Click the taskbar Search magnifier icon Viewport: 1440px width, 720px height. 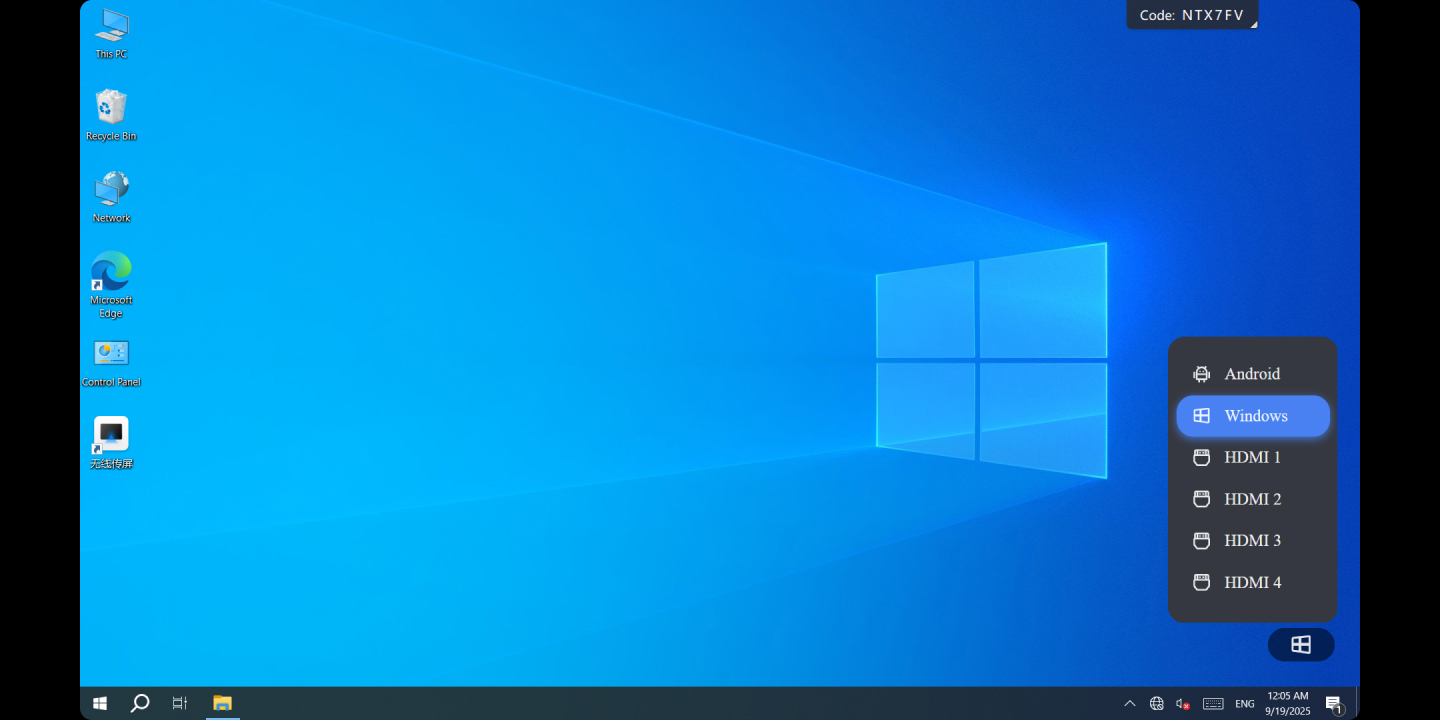pyautogui.click(x=140, y=703)
